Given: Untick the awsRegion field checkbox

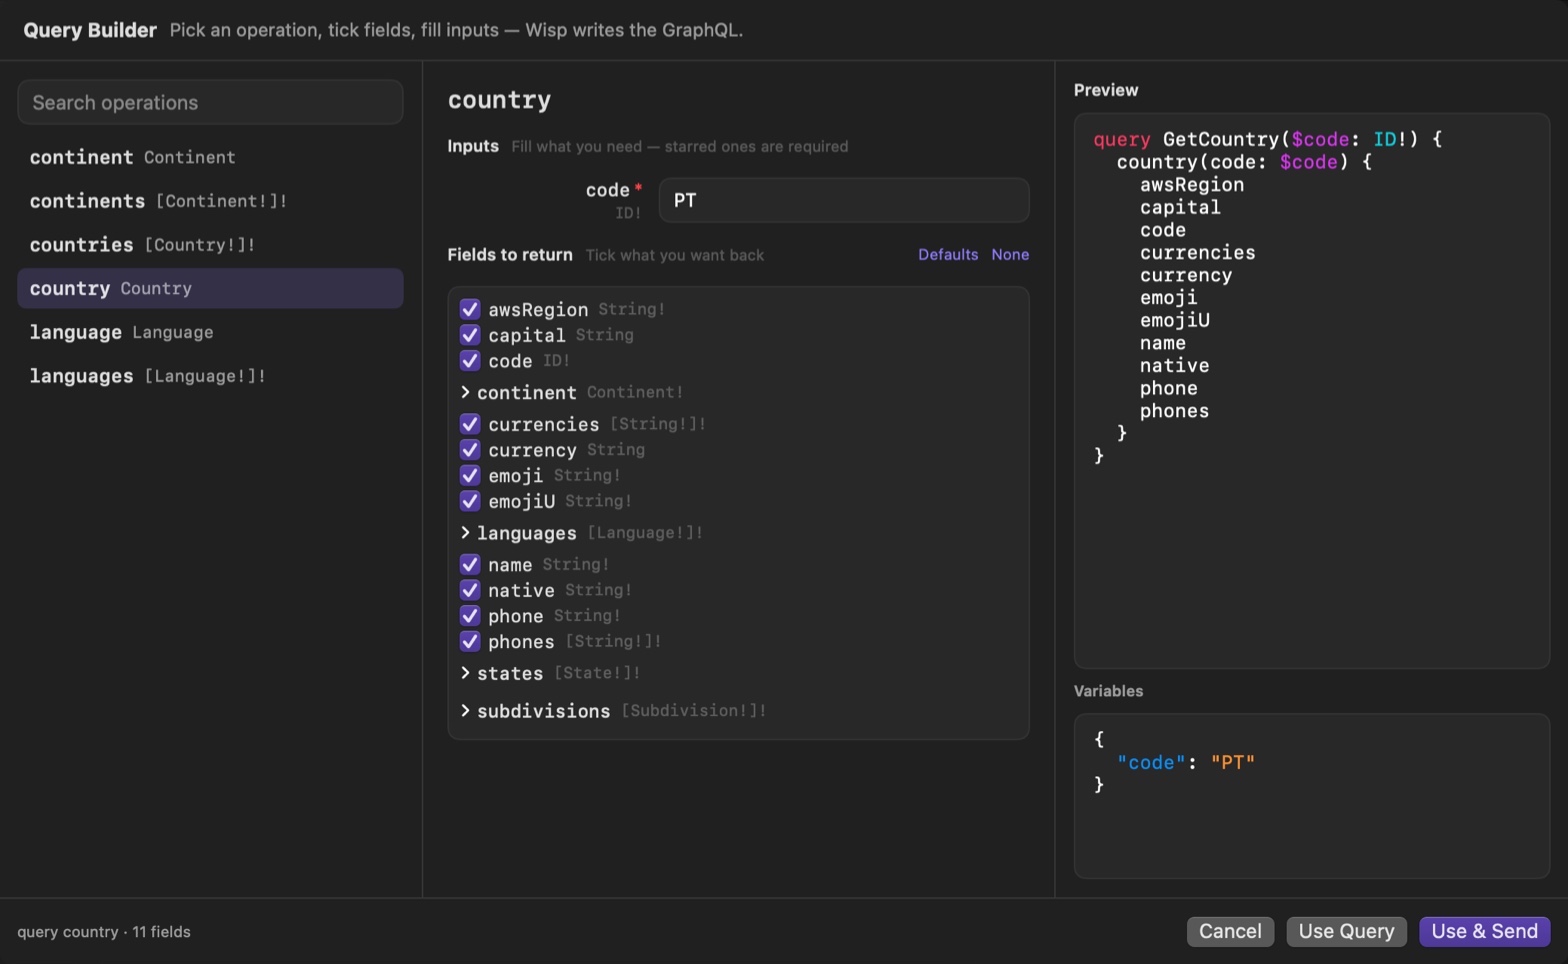Looking at the screenshot, I should coord(470,309).
